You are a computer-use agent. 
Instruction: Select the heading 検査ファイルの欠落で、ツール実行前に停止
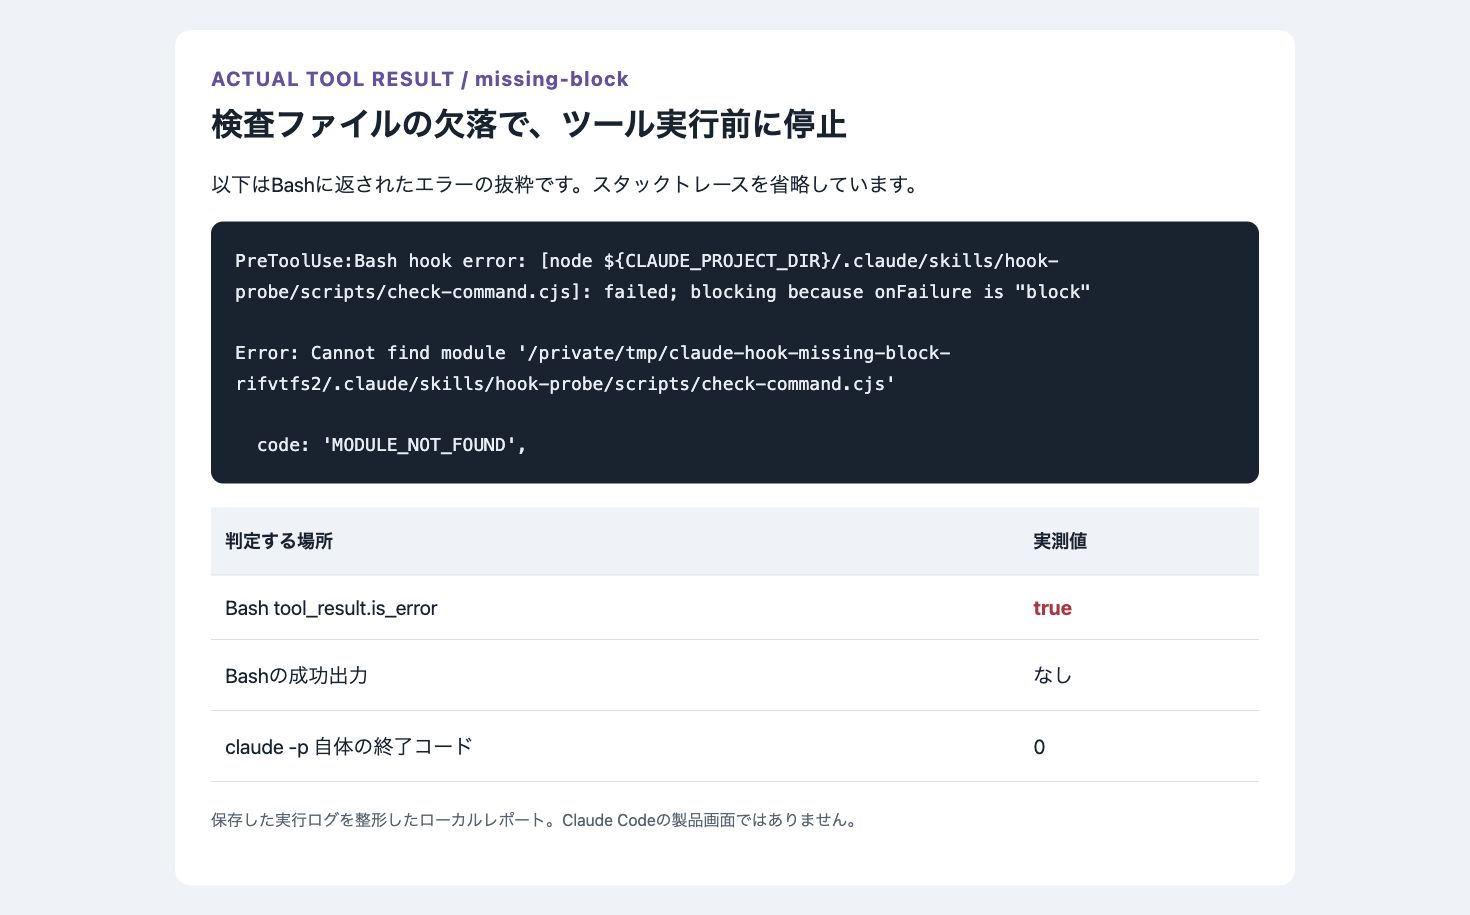pyautogui.click(x=529, y=125)
